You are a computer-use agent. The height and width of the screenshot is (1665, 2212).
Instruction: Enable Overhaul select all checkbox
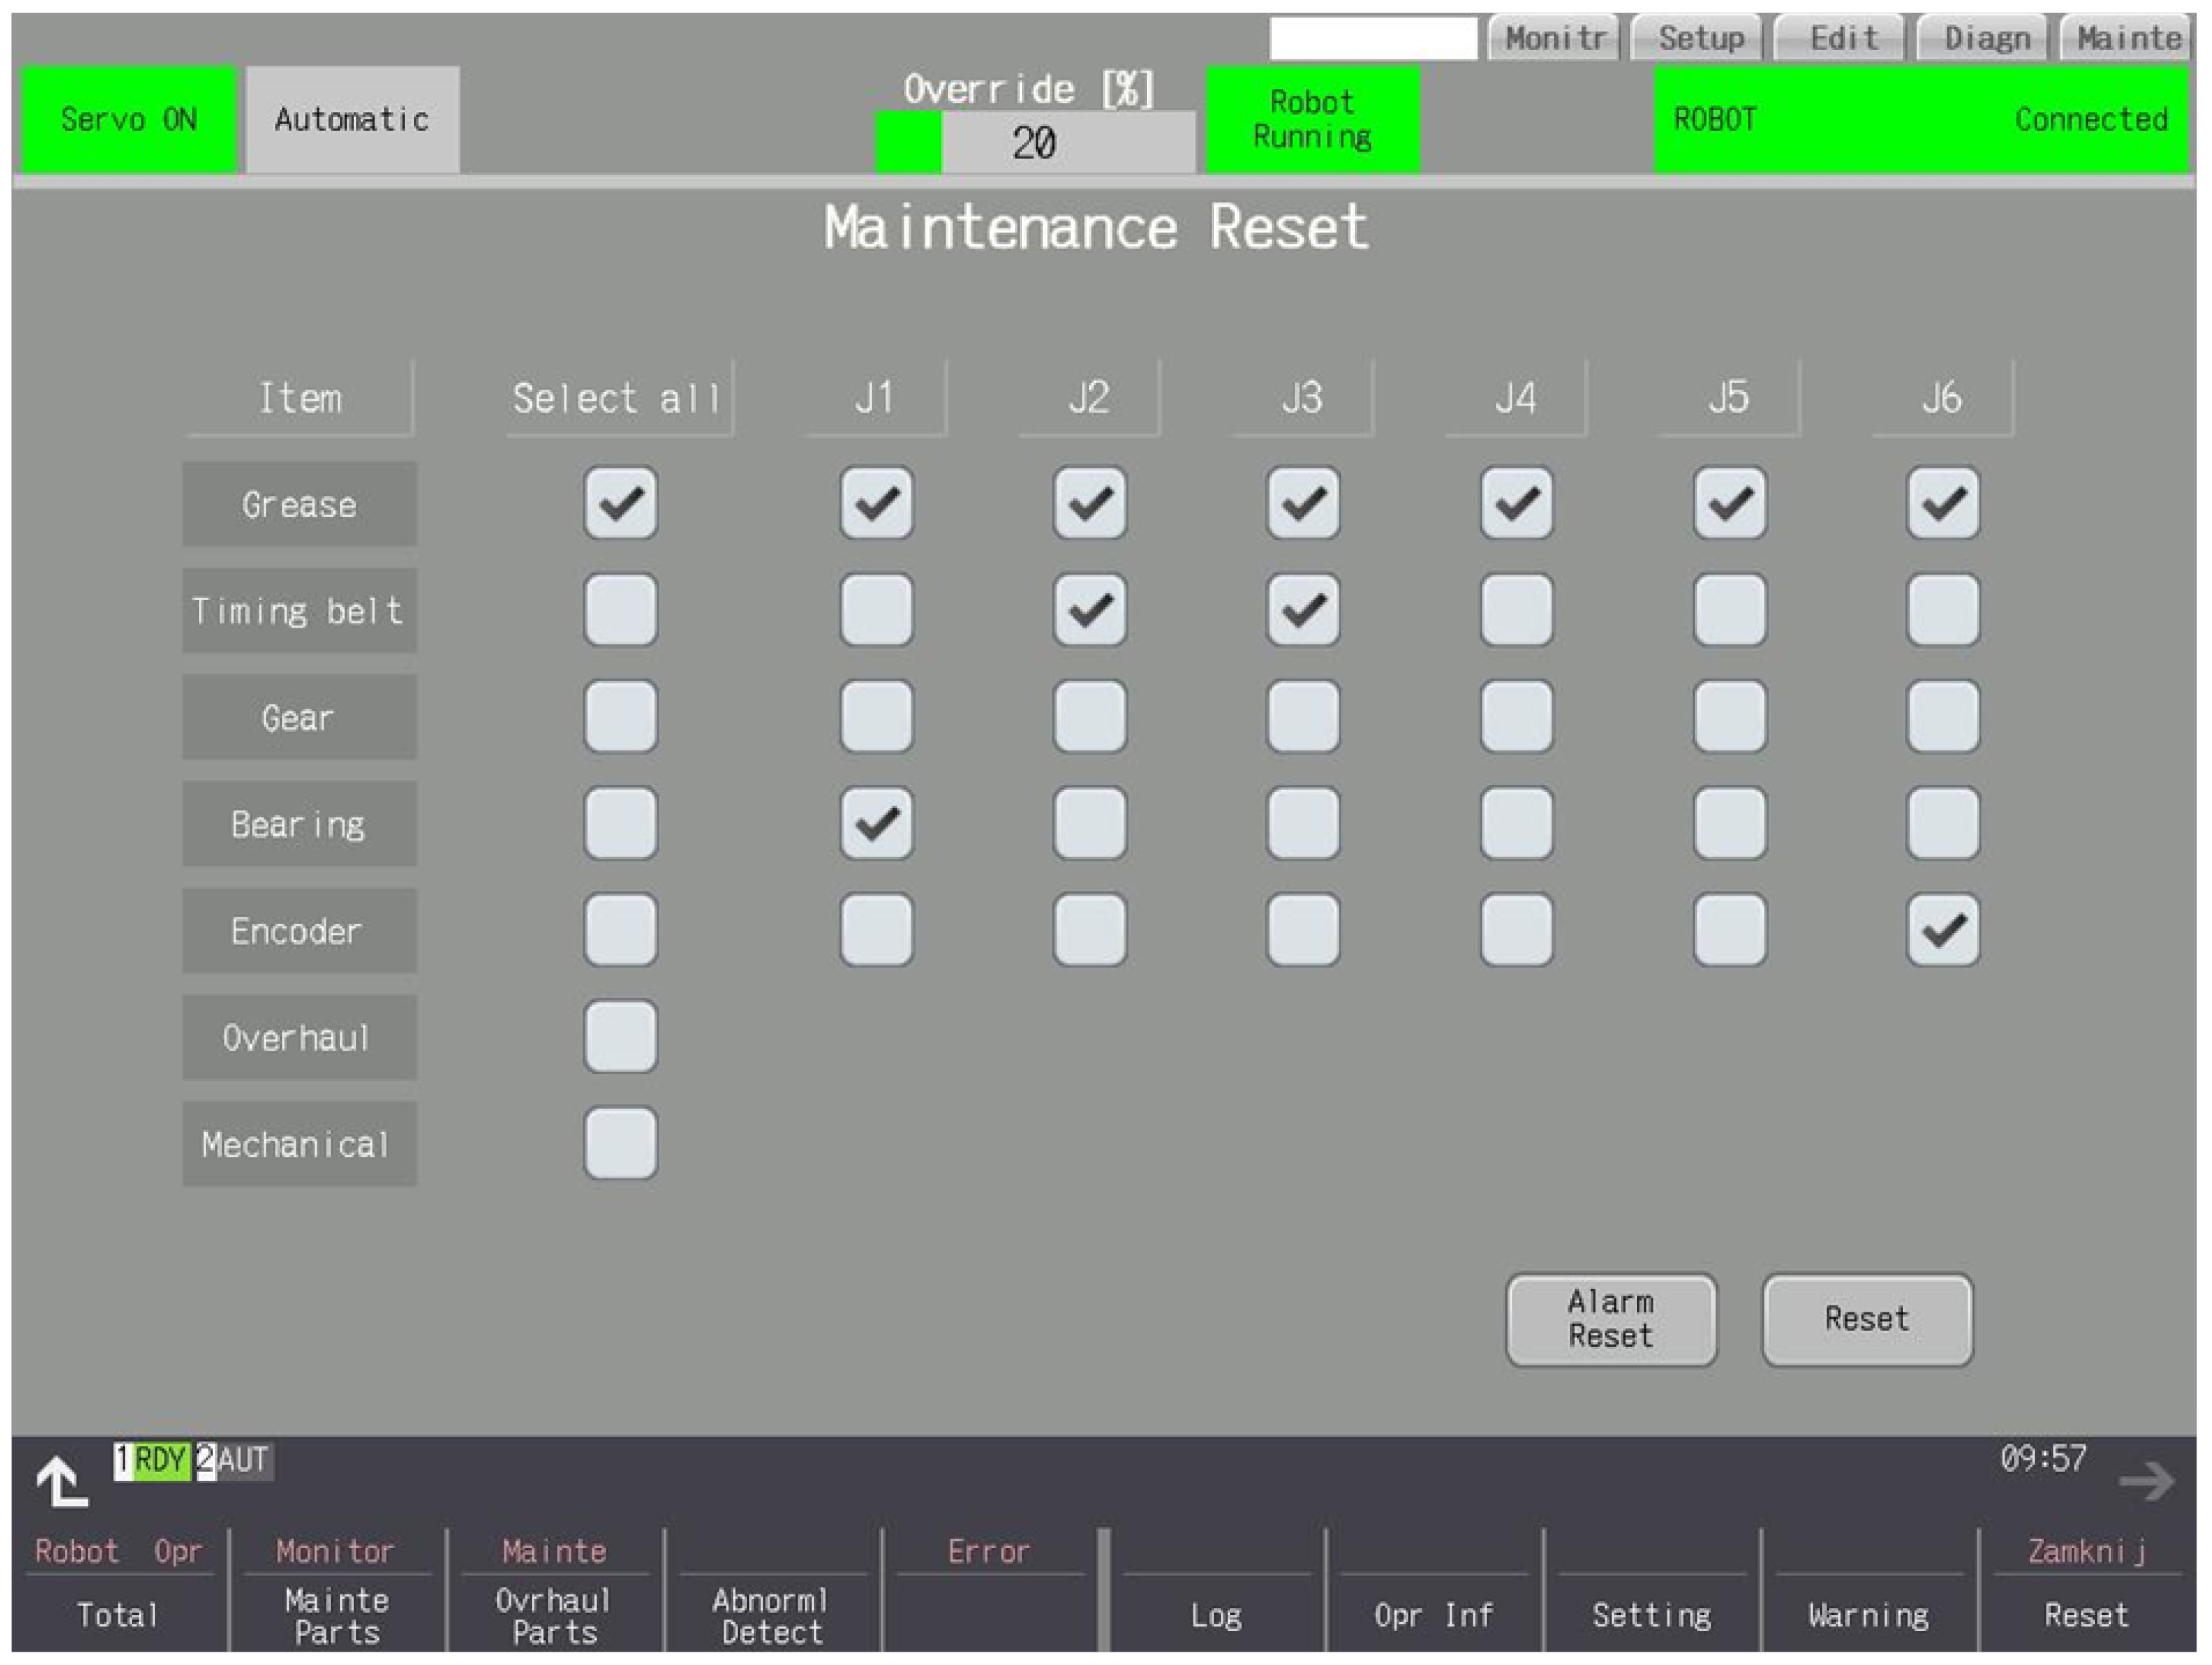[x=620, y=1037]
